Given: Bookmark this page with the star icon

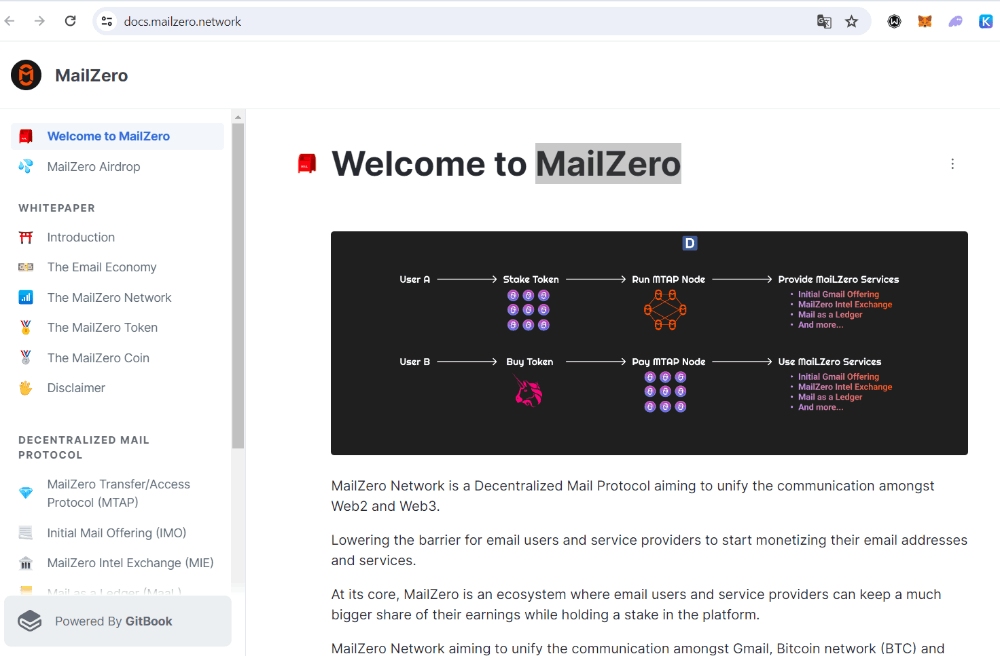Looking at the screenshot, I should click(x=851, y=22).
